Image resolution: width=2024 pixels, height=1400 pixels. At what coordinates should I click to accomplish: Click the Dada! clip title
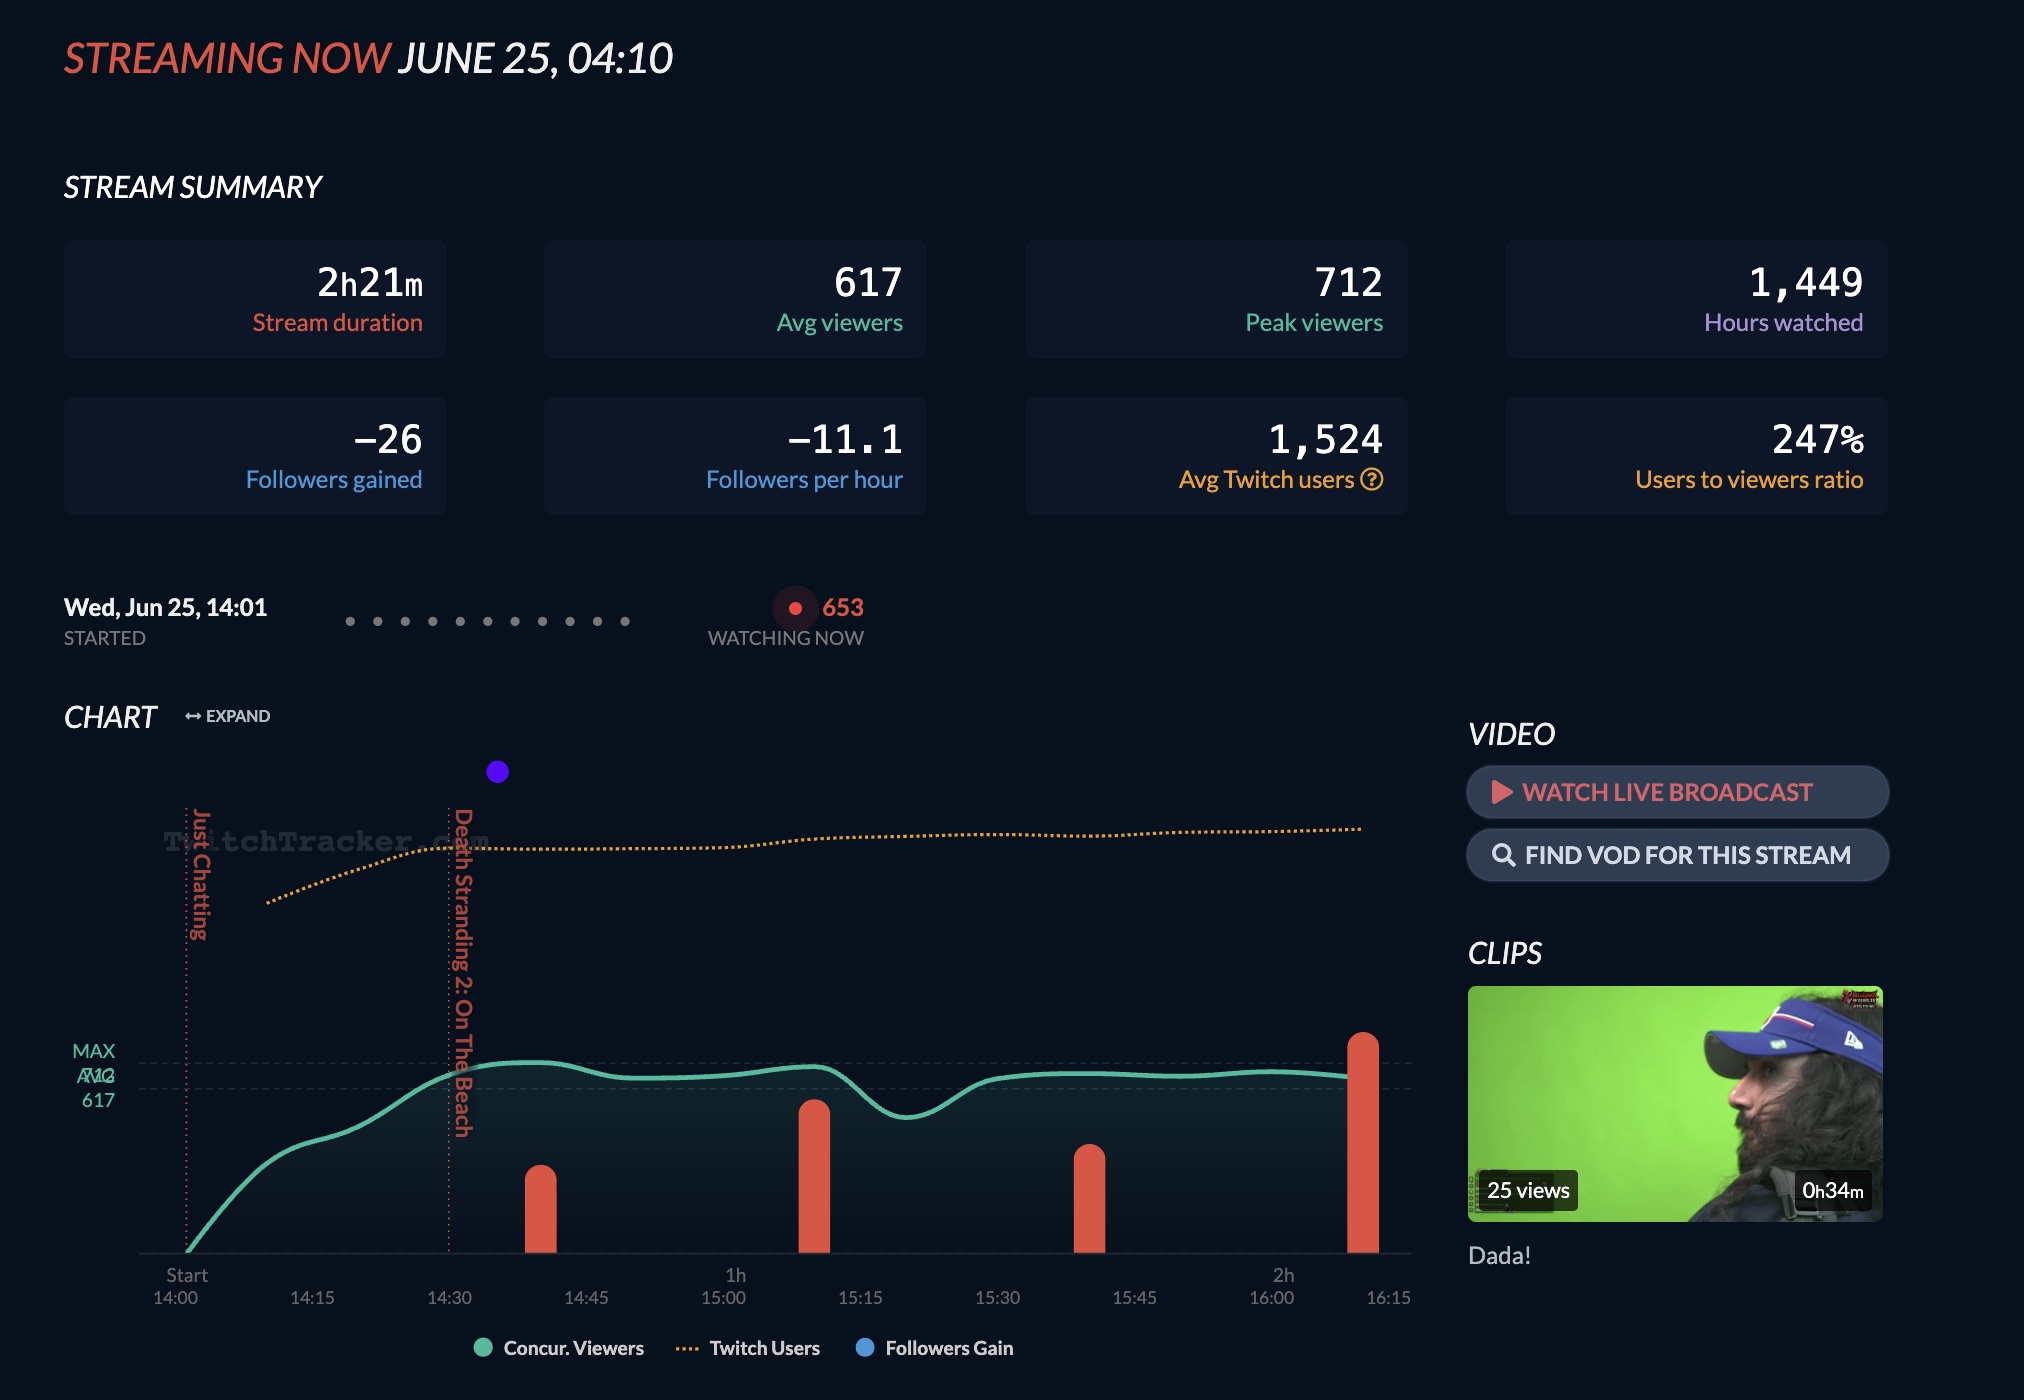coord(1499,1256)
